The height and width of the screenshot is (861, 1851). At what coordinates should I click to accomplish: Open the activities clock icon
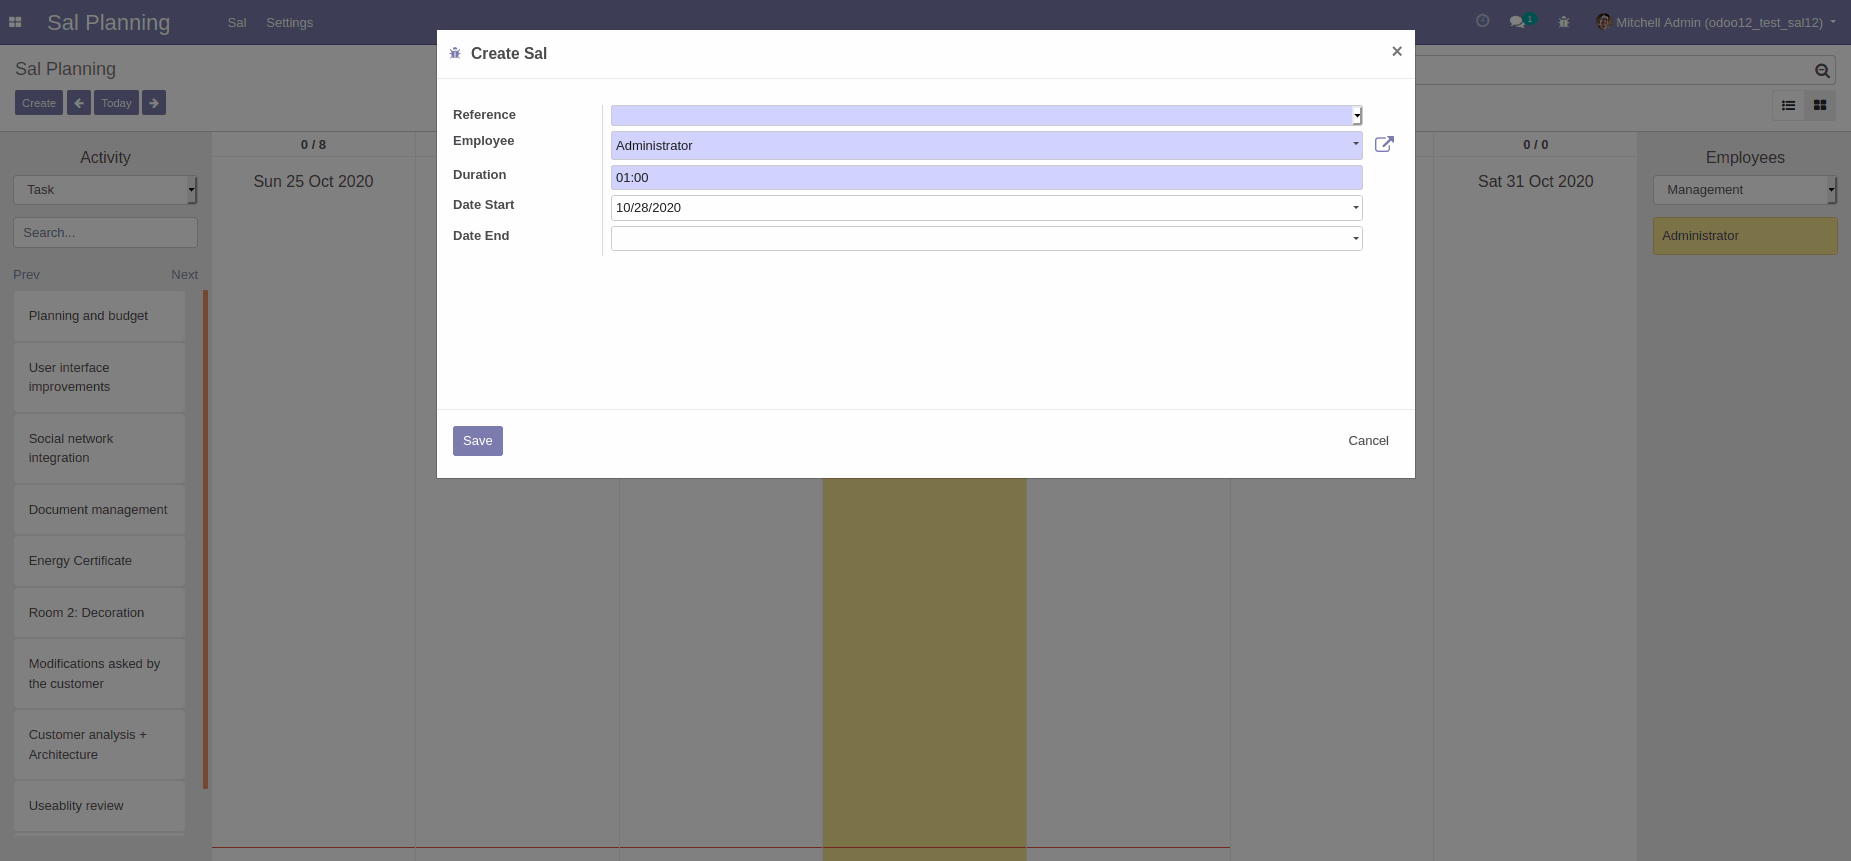click(x=1483, y=21)
